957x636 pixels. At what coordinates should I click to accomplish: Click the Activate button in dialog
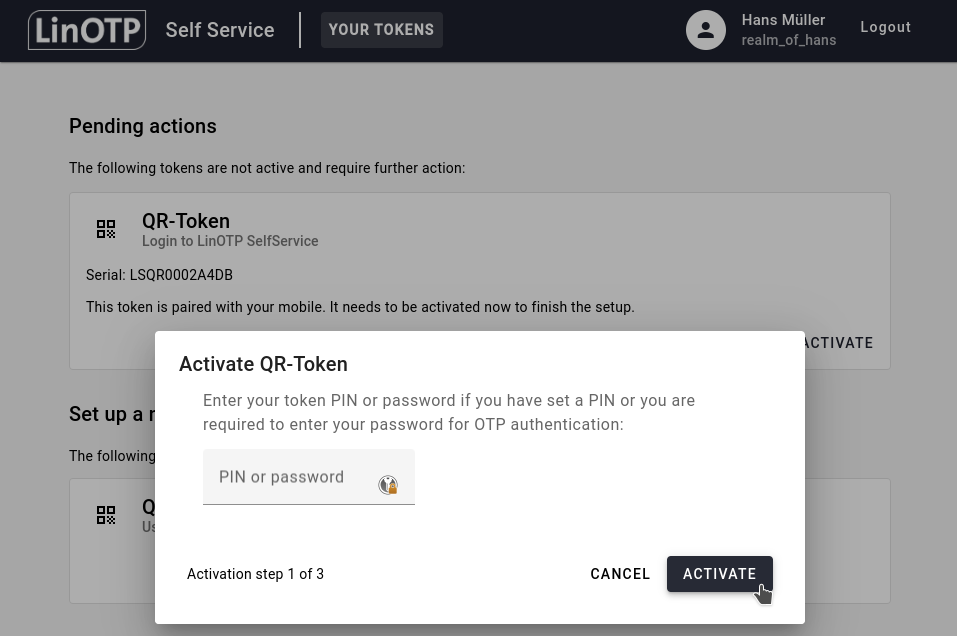coord(719,574)
